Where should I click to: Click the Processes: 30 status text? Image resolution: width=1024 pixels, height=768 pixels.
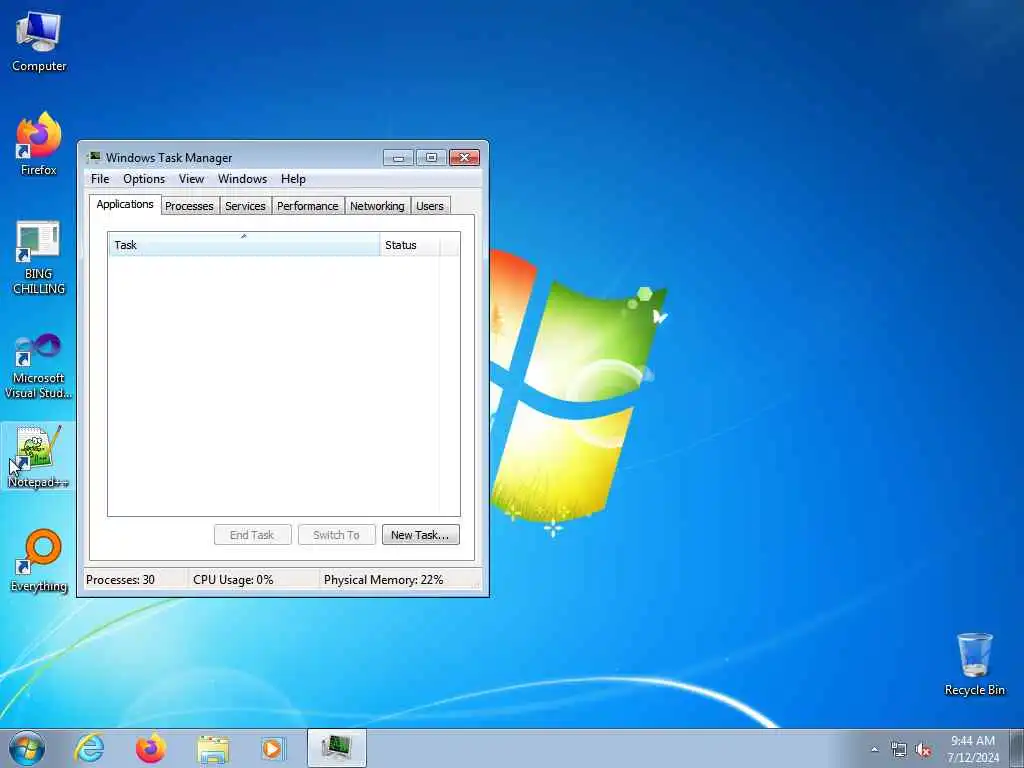[120, 580]
